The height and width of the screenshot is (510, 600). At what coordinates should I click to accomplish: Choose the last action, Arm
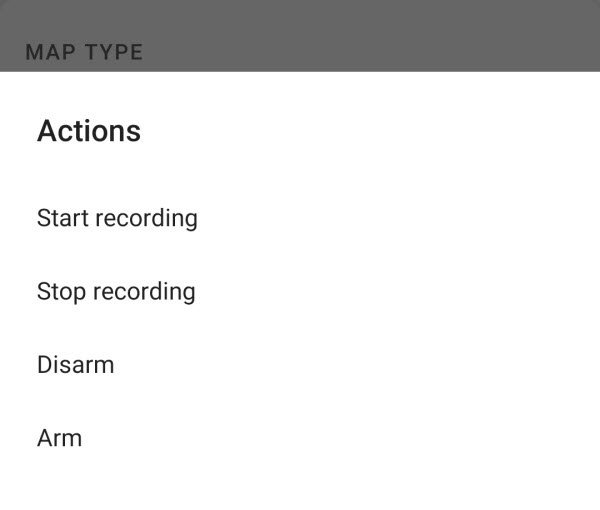[59, 438]
